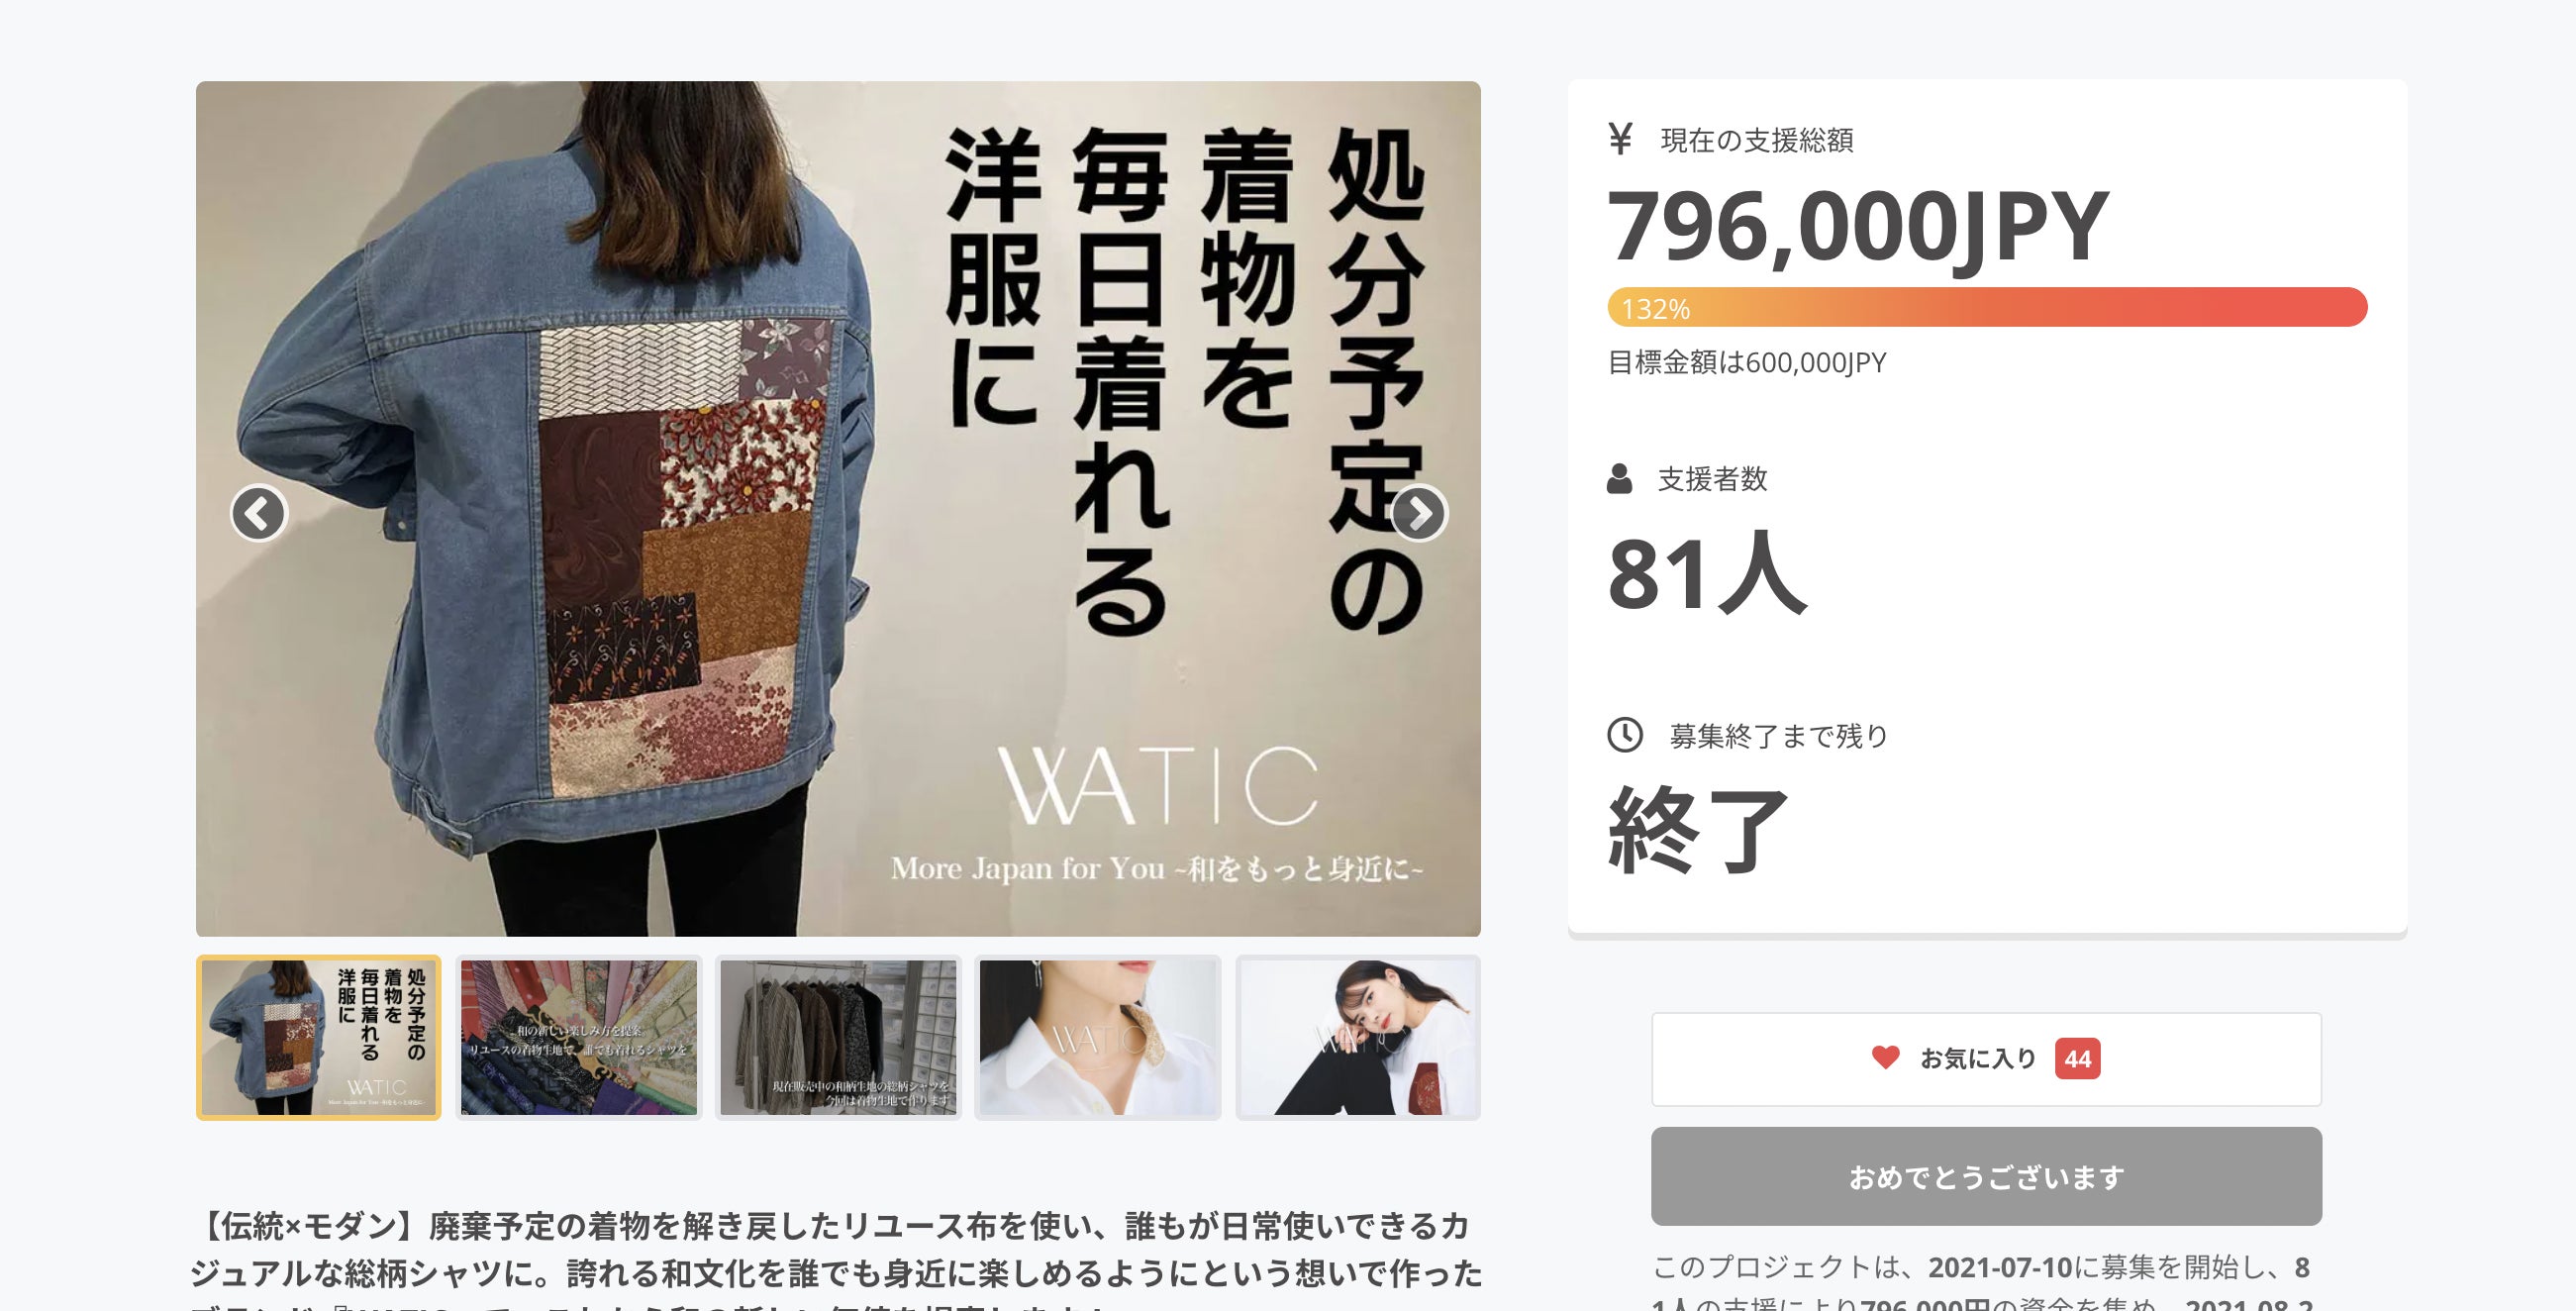Select the clothing rack thumbnail
Viewport: 2576px width, 1311px height.
pos(838,1037)
